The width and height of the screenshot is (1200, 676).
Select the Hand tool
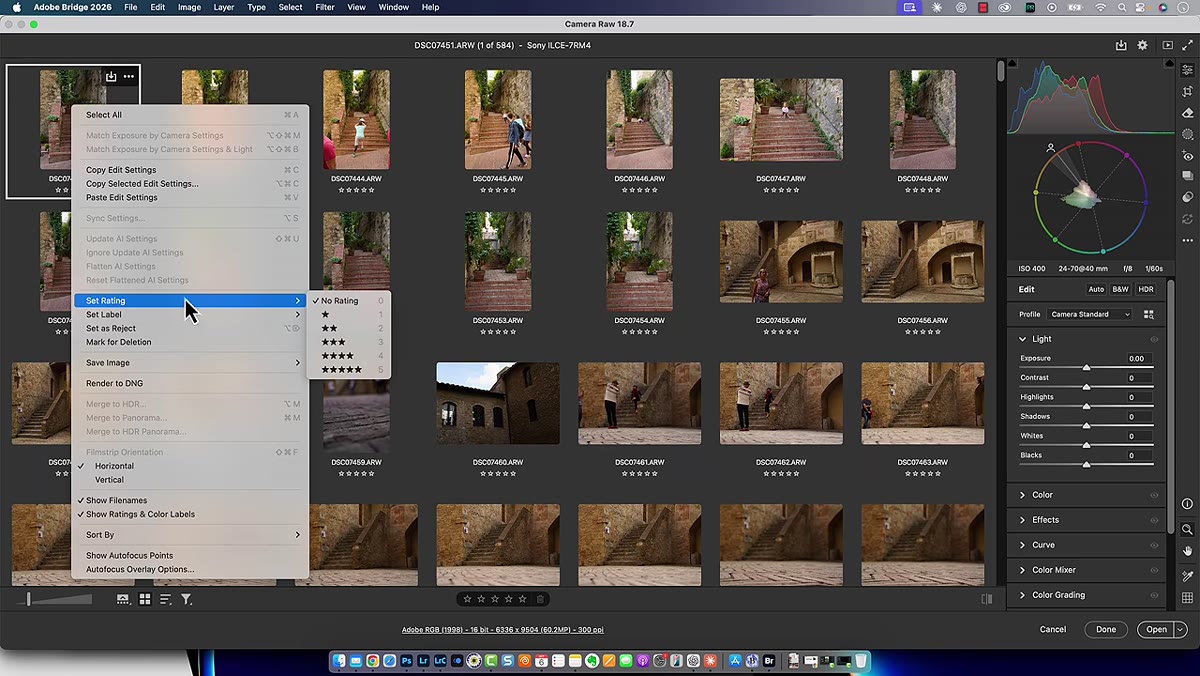[x=1187, y=551]
